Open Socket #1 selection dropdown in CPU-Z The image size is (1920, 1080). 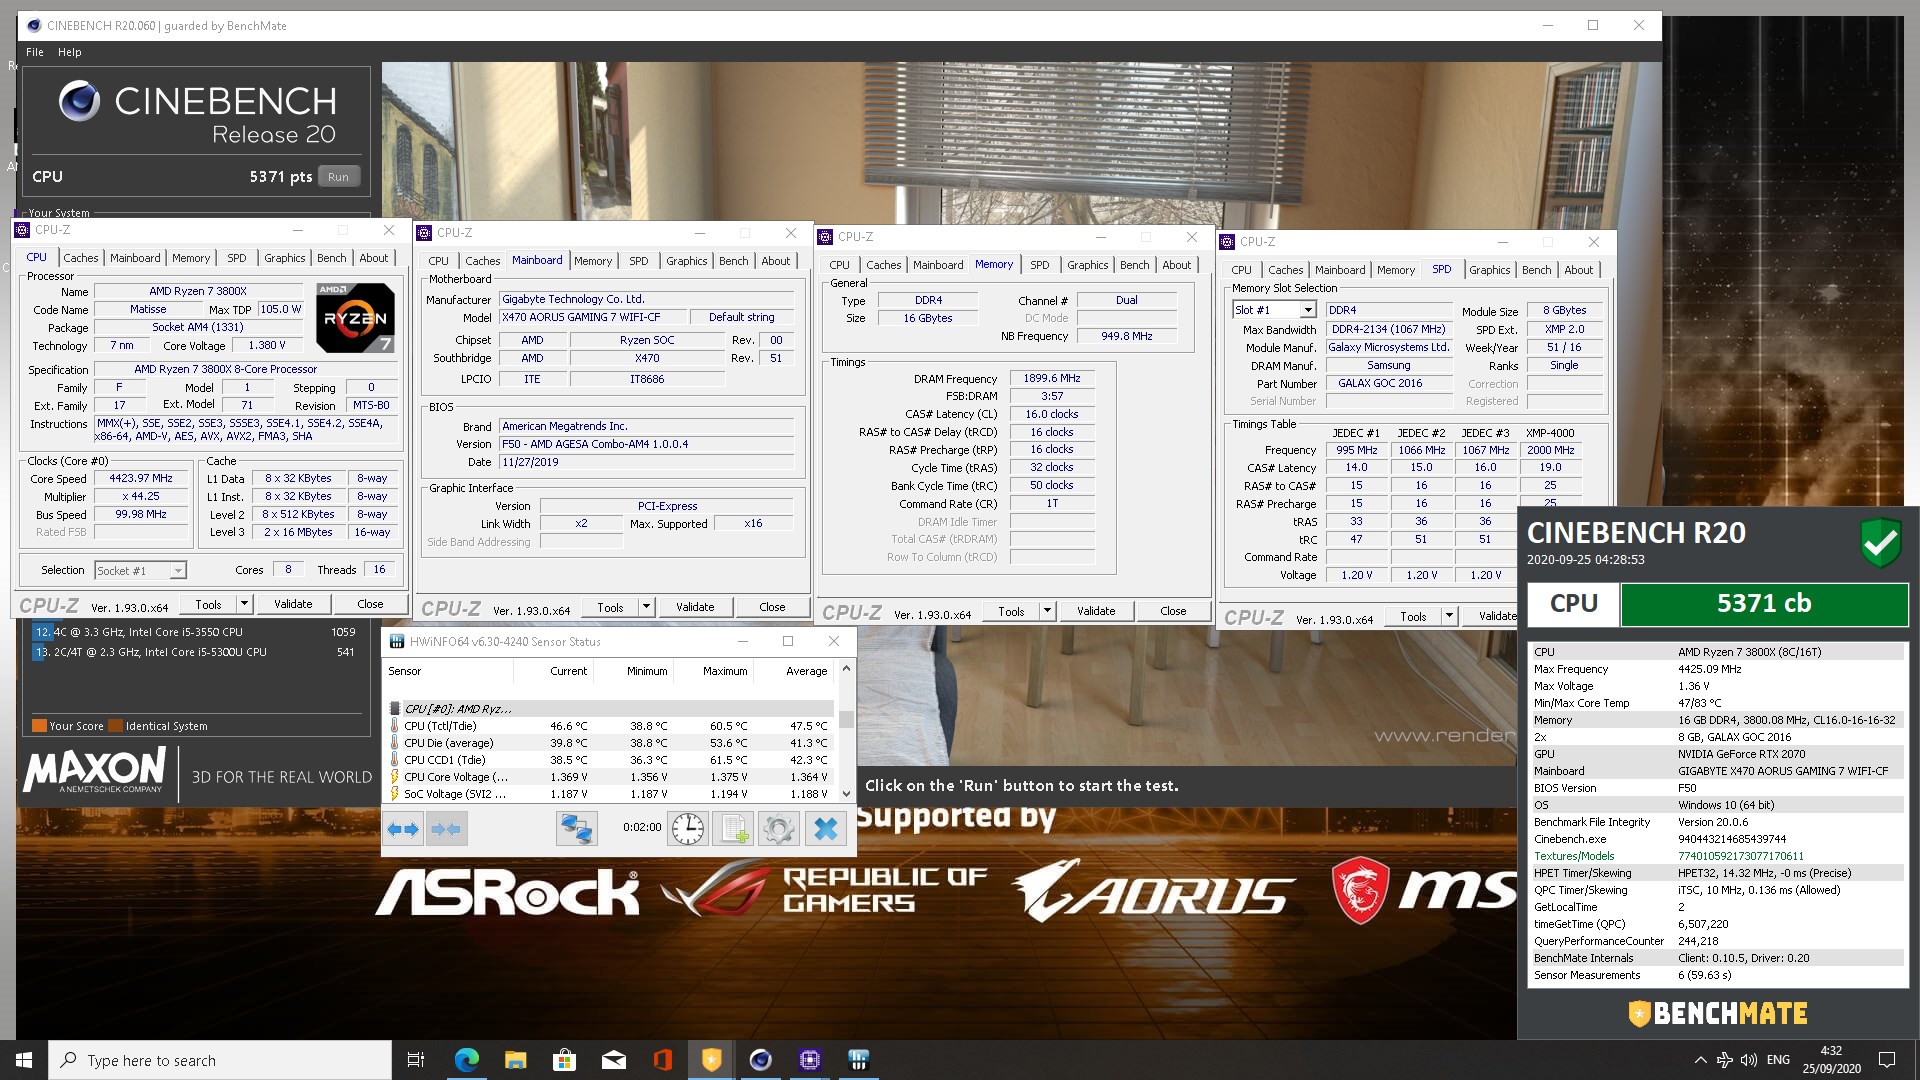pyautogui.click(x=177, y=571)
